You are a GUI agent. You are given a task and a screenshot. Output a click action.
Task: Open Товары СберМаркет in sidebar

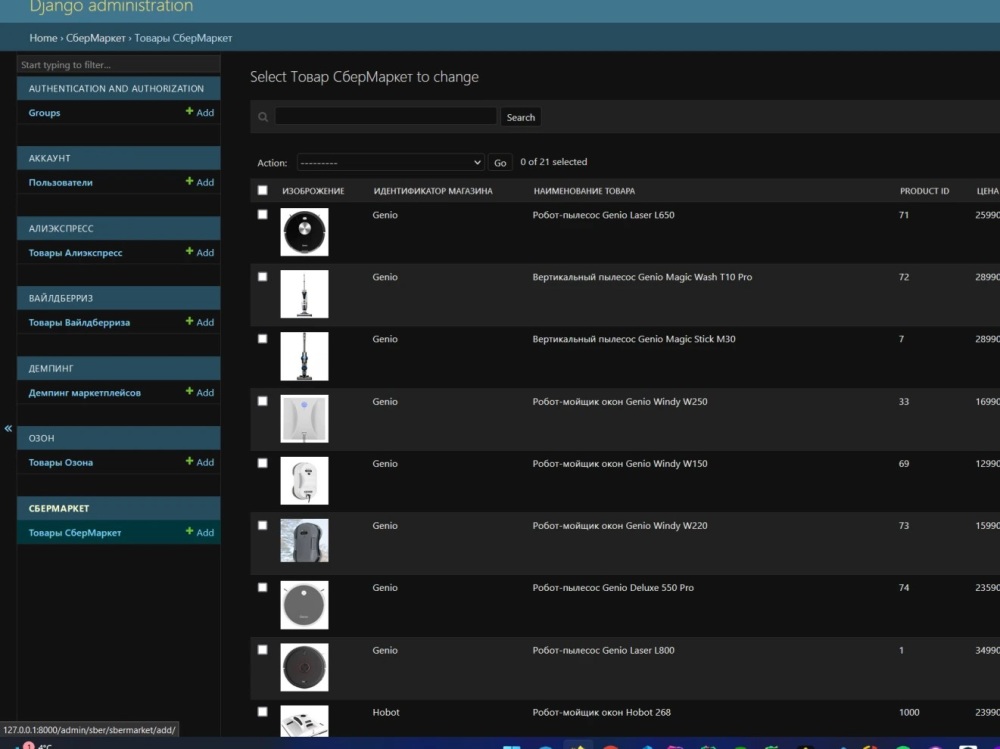tap(75, 533)
